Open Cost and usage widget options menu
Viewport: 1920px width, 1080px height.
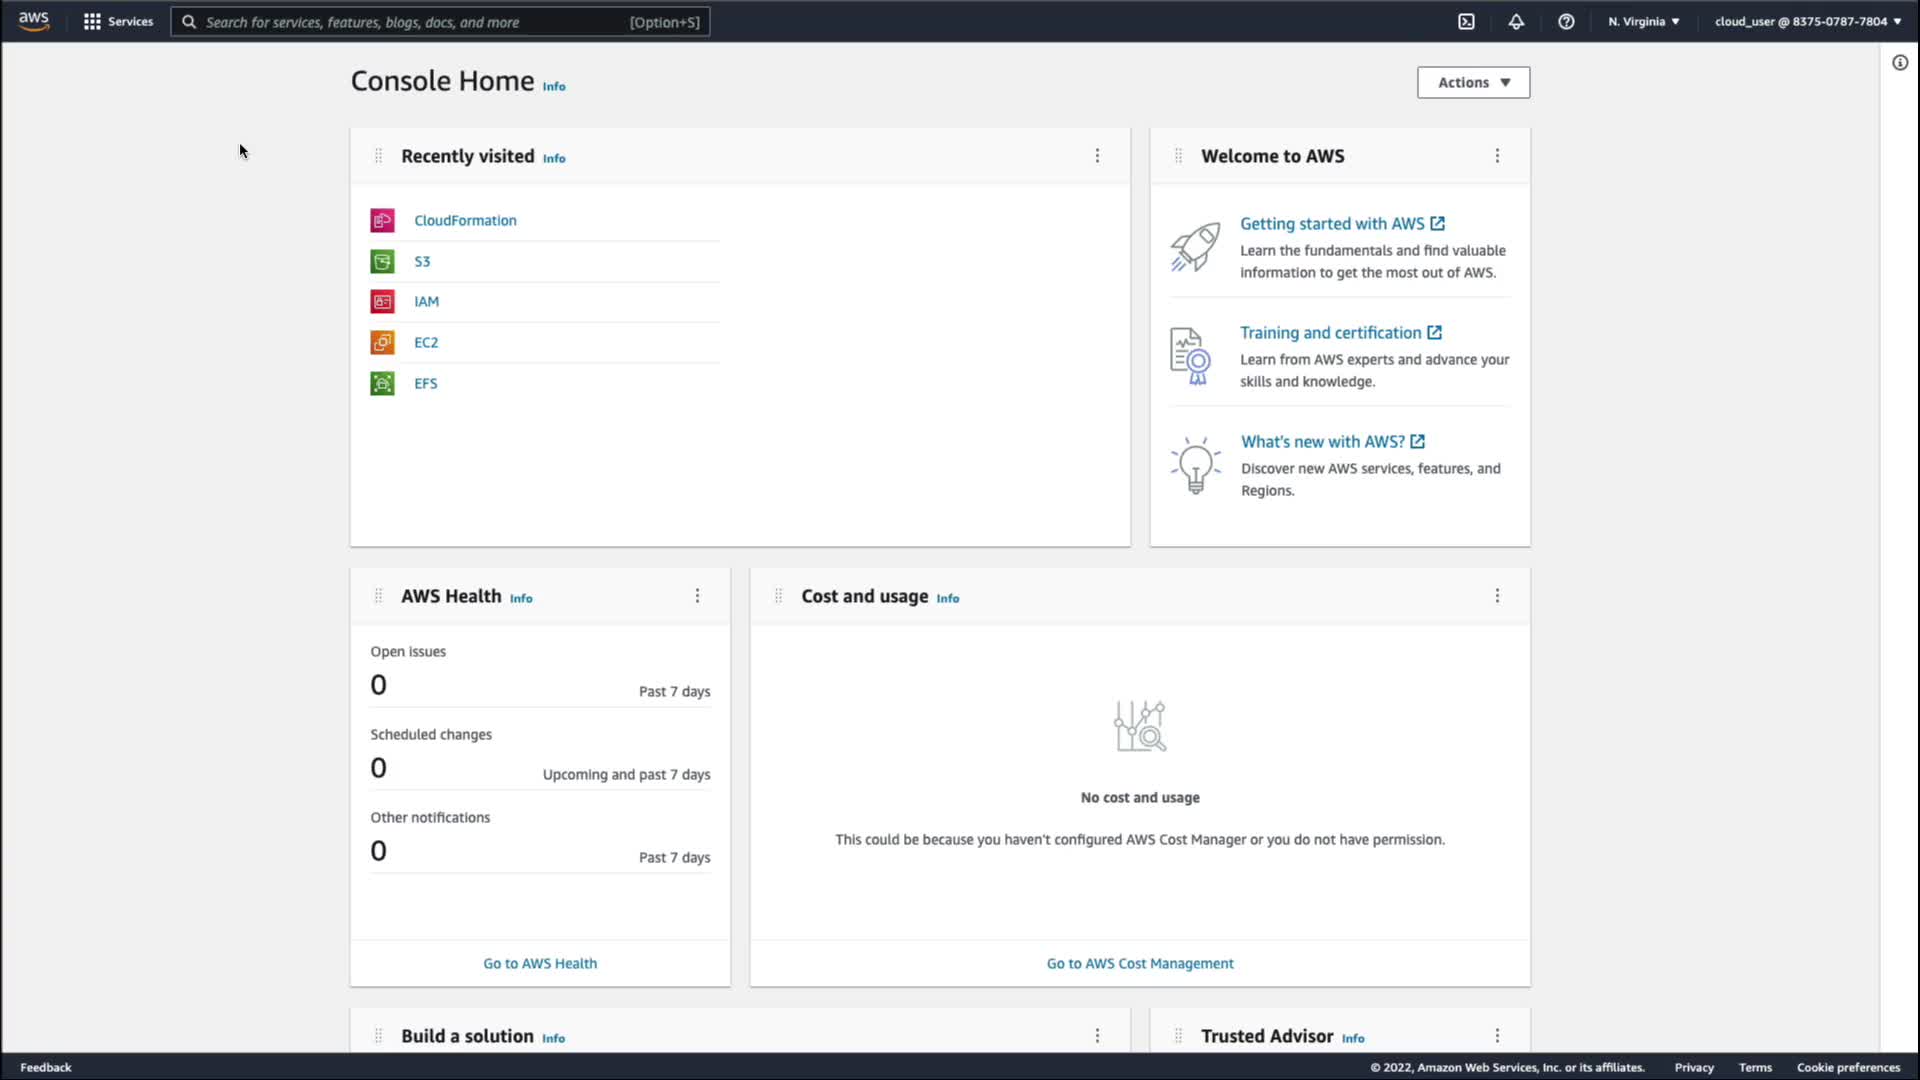click(1497, 596)
